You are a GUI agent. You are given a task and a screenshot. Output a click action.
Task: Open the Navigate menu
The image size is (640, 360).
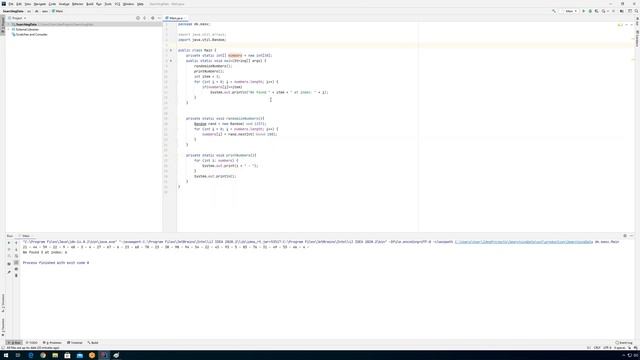coord(40,4)
